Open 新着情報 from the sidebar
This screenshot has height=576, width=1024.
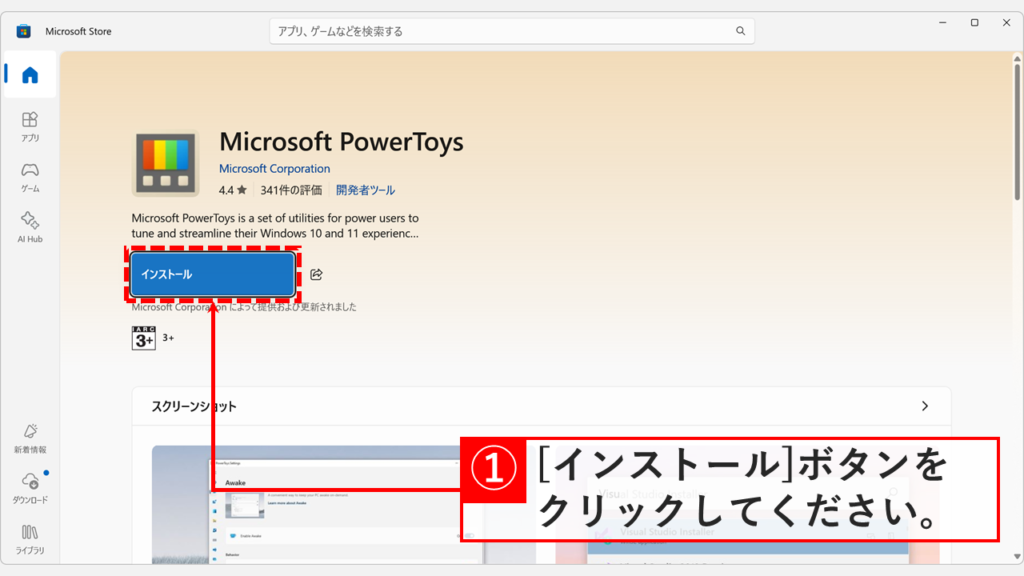(29, 438)
